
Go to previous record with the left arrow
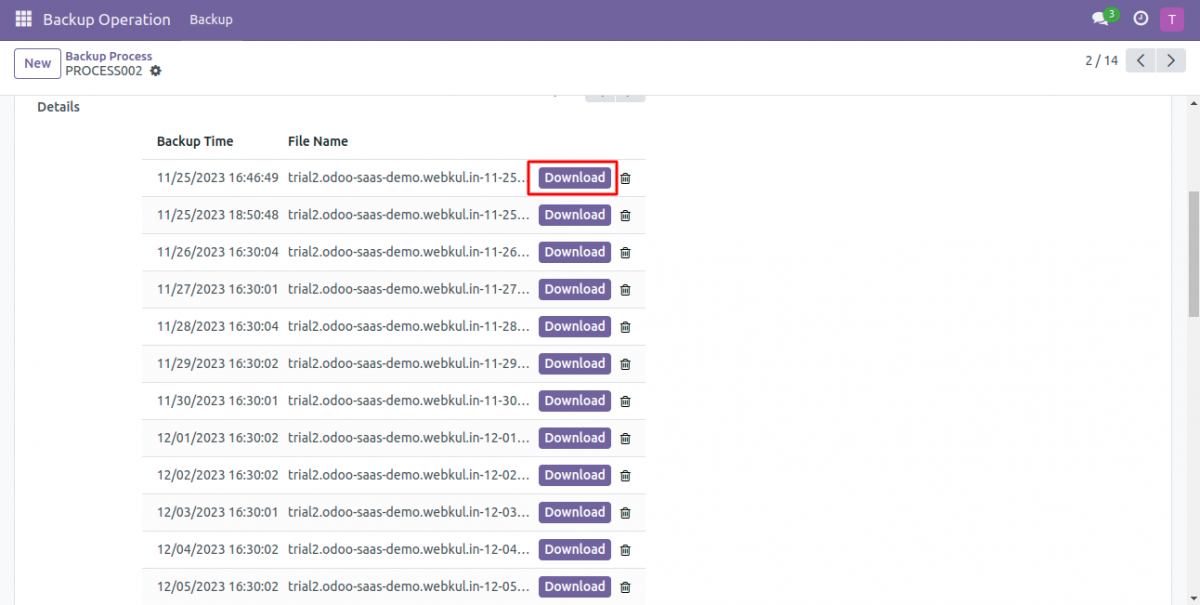1140,60
